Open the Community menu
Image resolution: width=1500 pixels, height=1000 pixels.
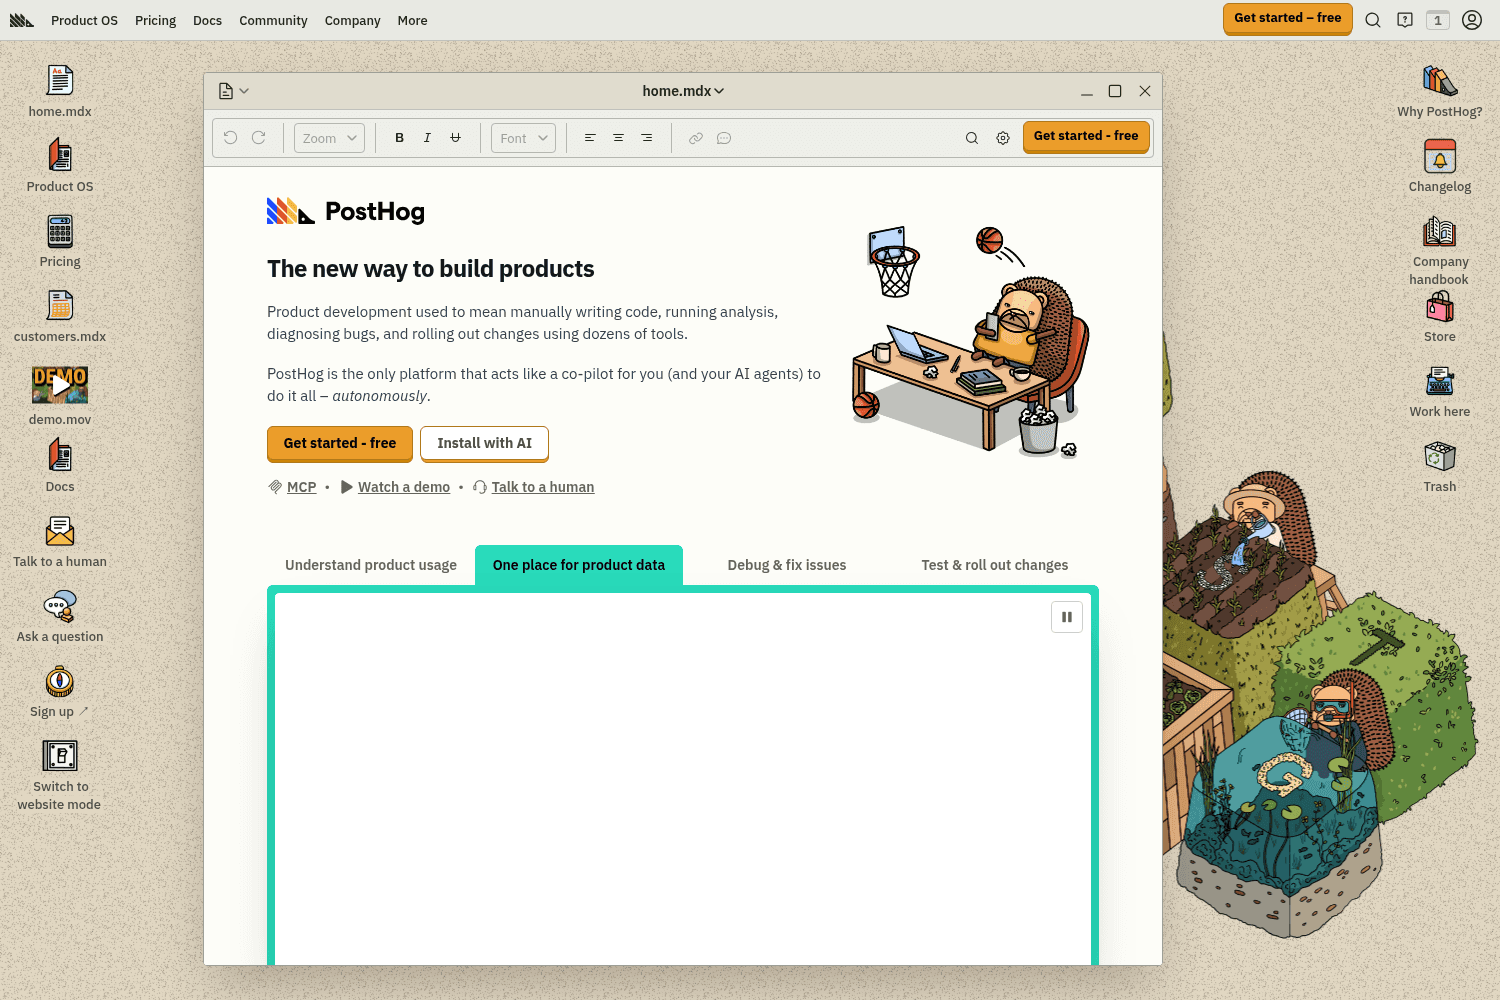pyautogui.click(x=273, y=20)
